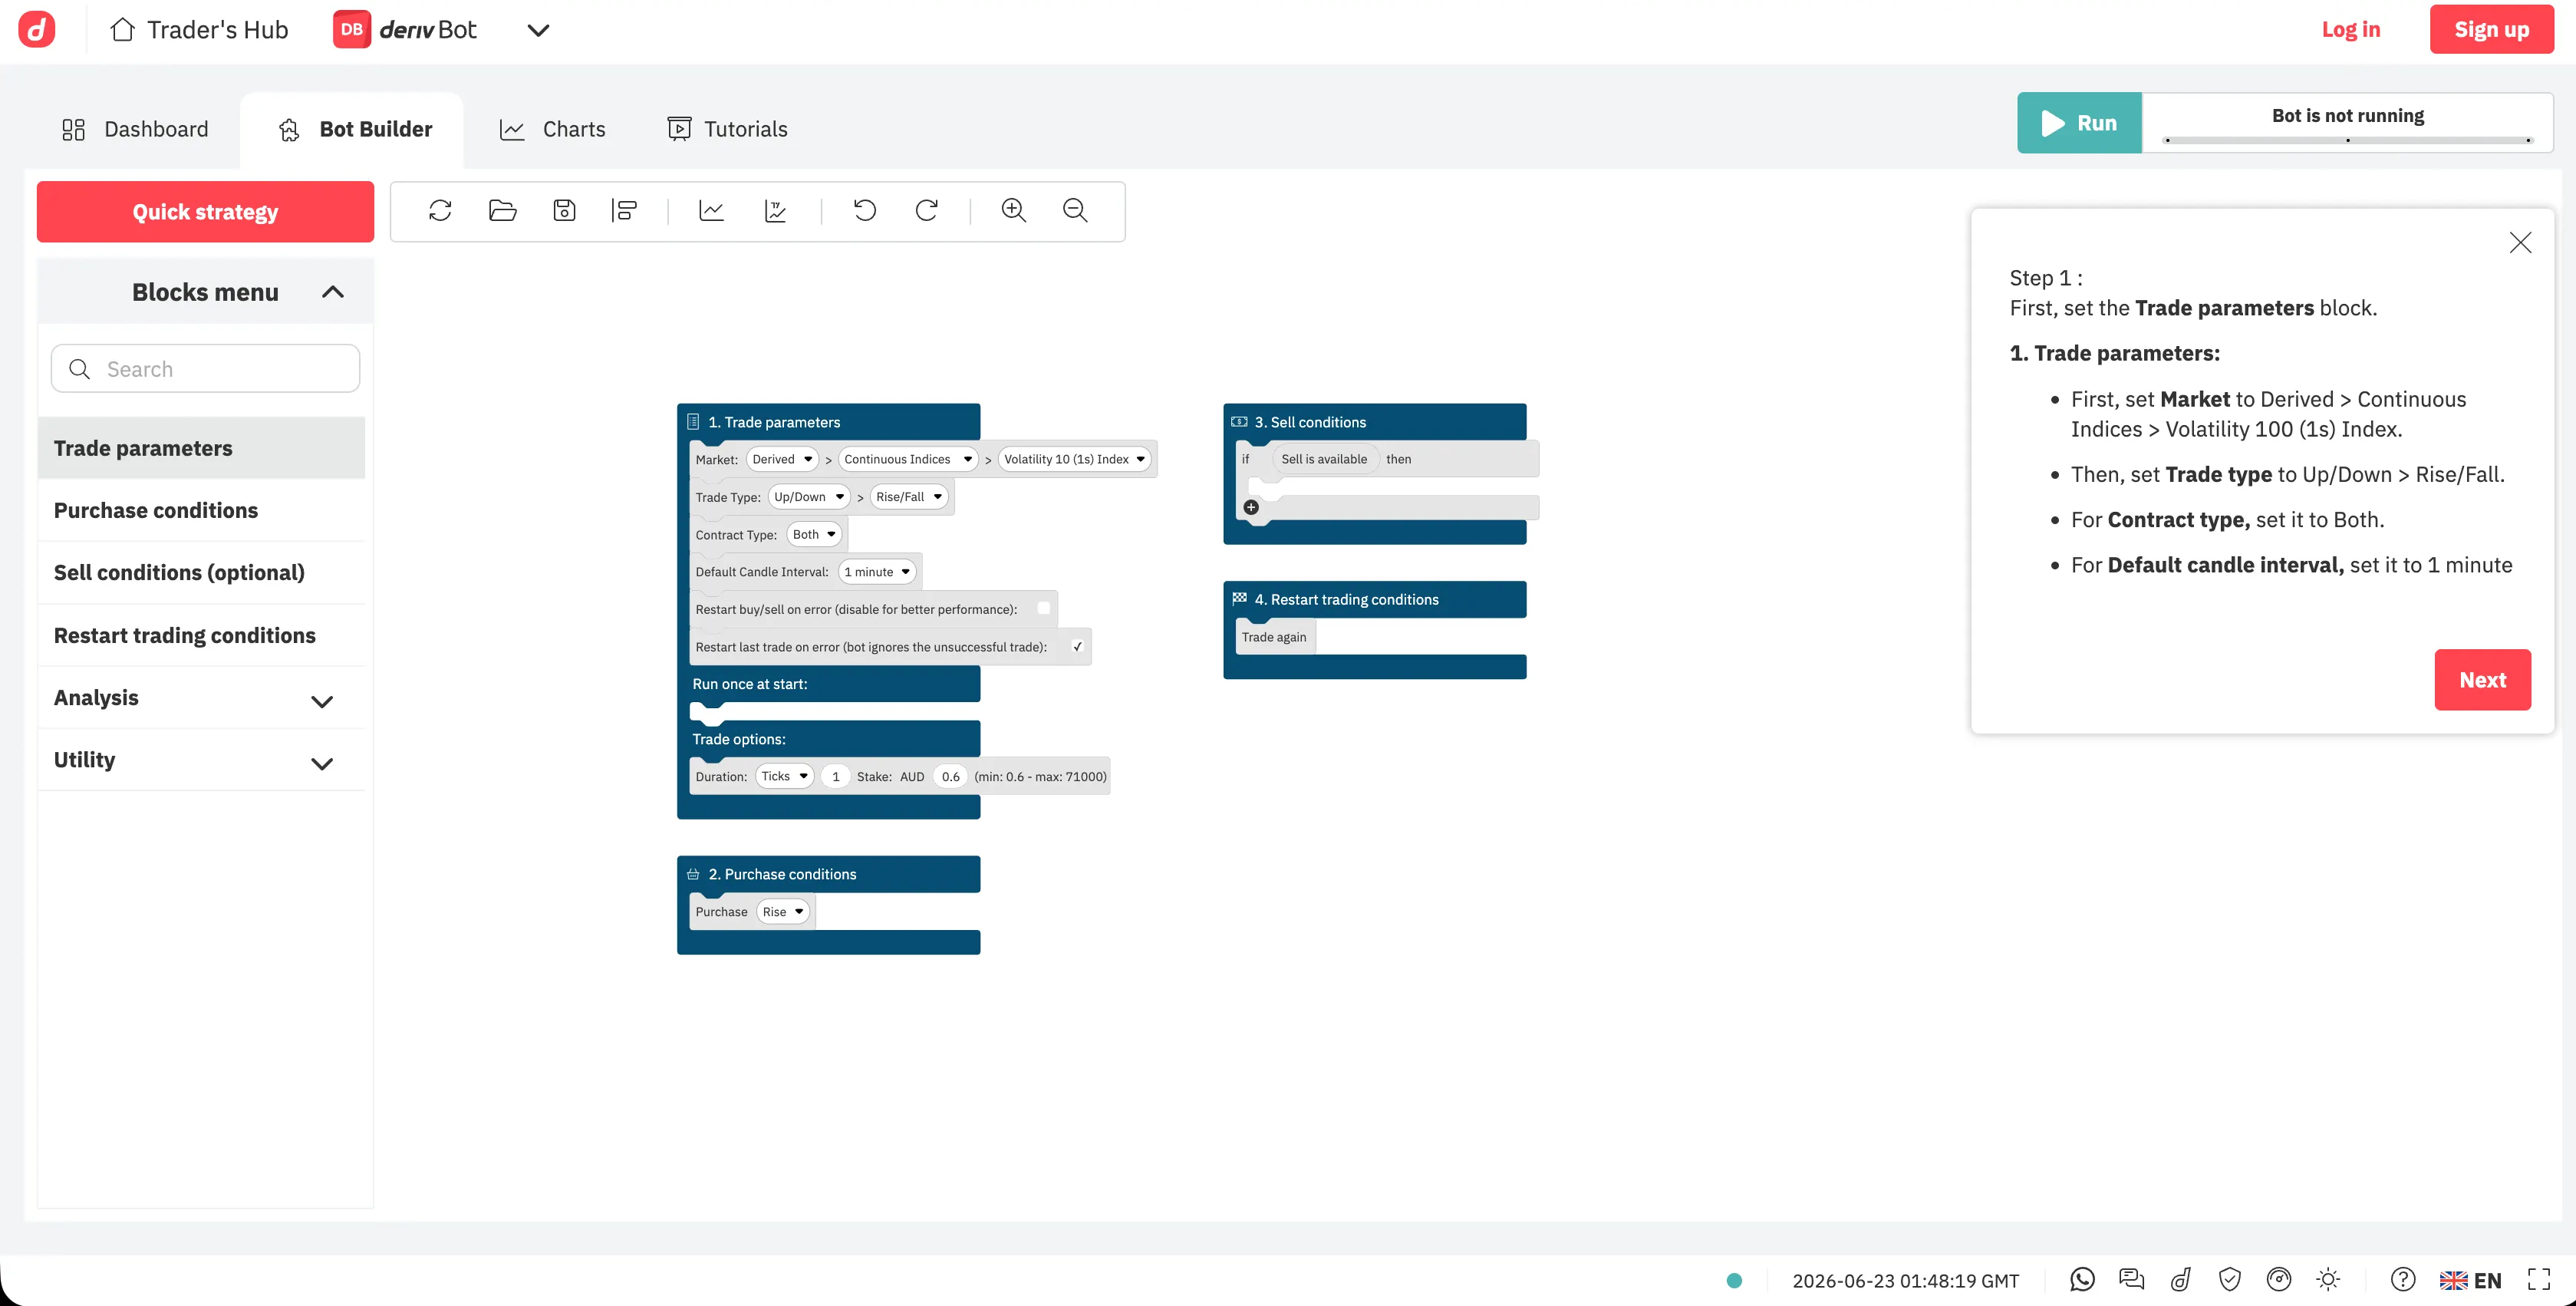Open the Deriv Bot platform switcher chevron

click(538, 30)
